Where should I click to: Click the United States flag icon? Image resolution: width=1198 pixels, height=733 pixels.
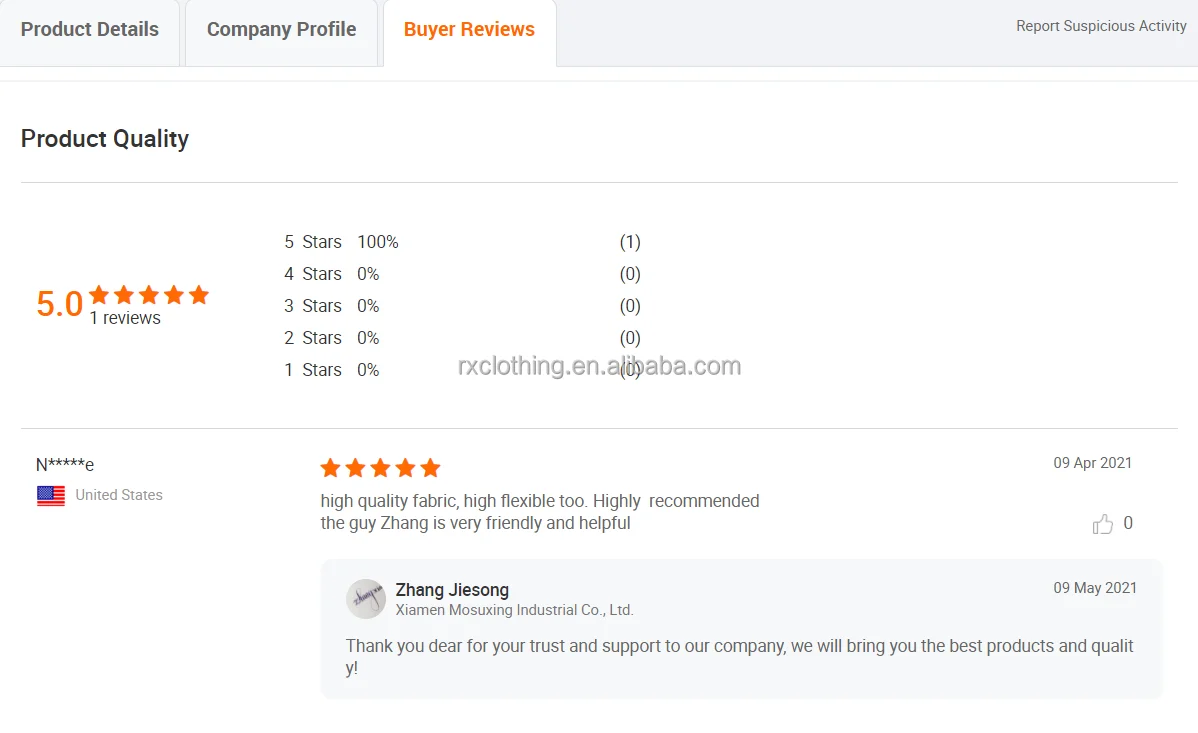(51, 496)
